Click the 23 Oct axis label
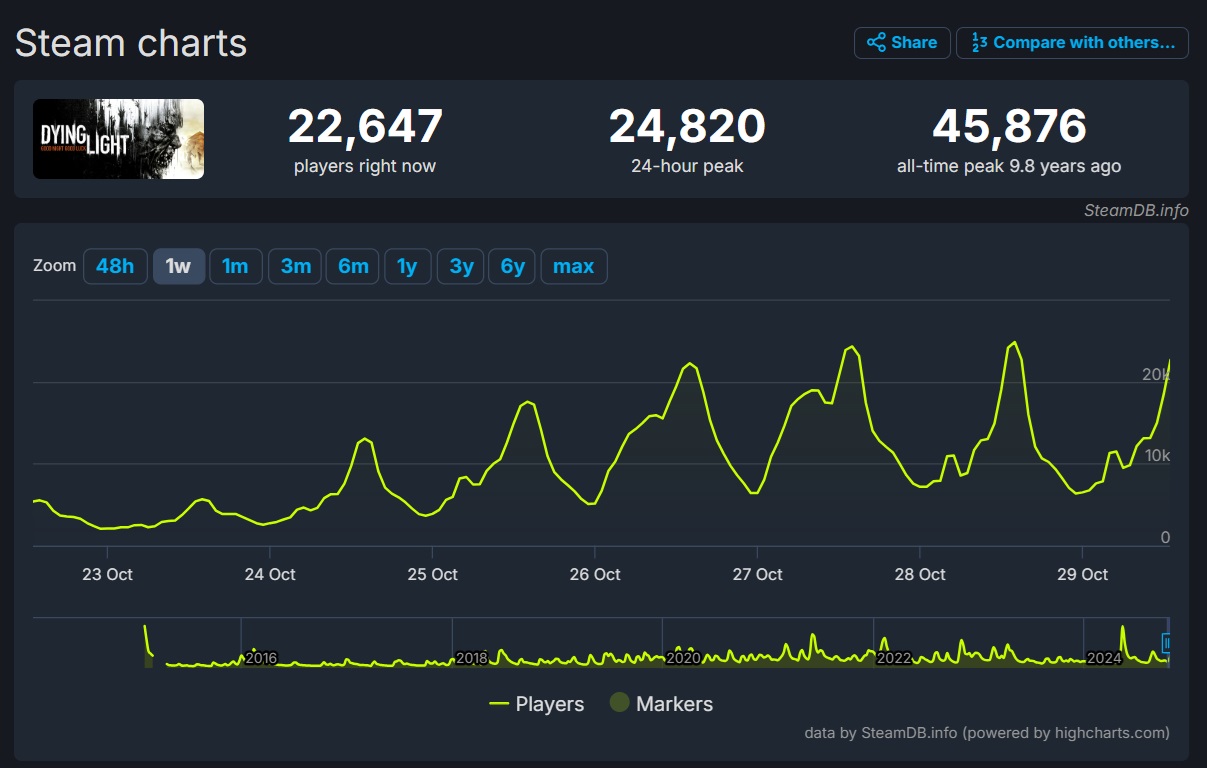The height and width of the screenshot is (768, 1207). point(107,574)
